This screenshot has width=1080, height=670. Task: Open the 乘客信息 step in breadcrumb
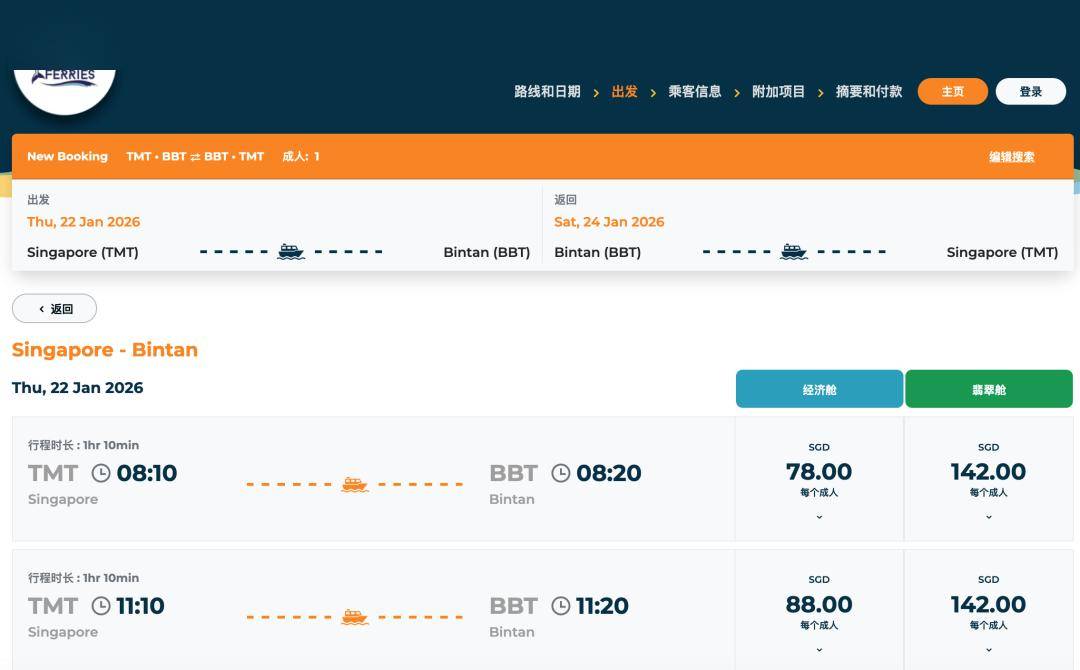pos(694,92)
